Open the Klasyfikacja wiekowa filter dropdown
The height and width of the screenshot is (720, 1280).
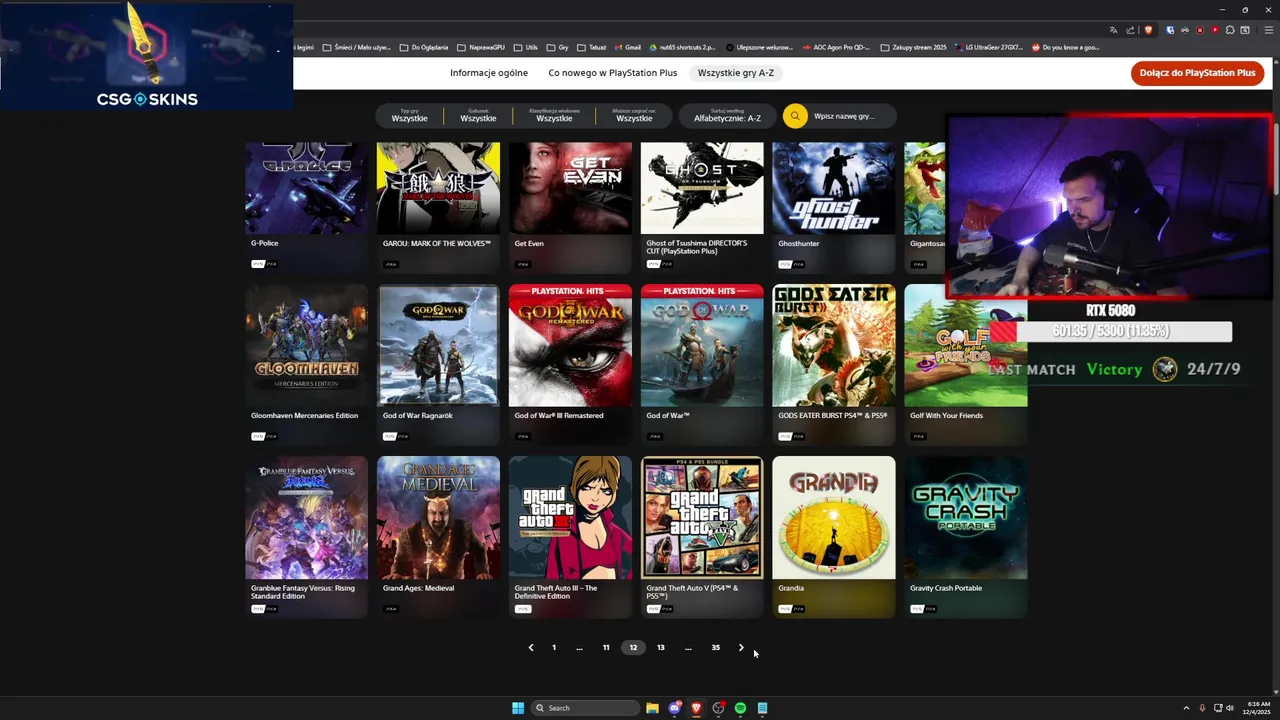point(554,116)
